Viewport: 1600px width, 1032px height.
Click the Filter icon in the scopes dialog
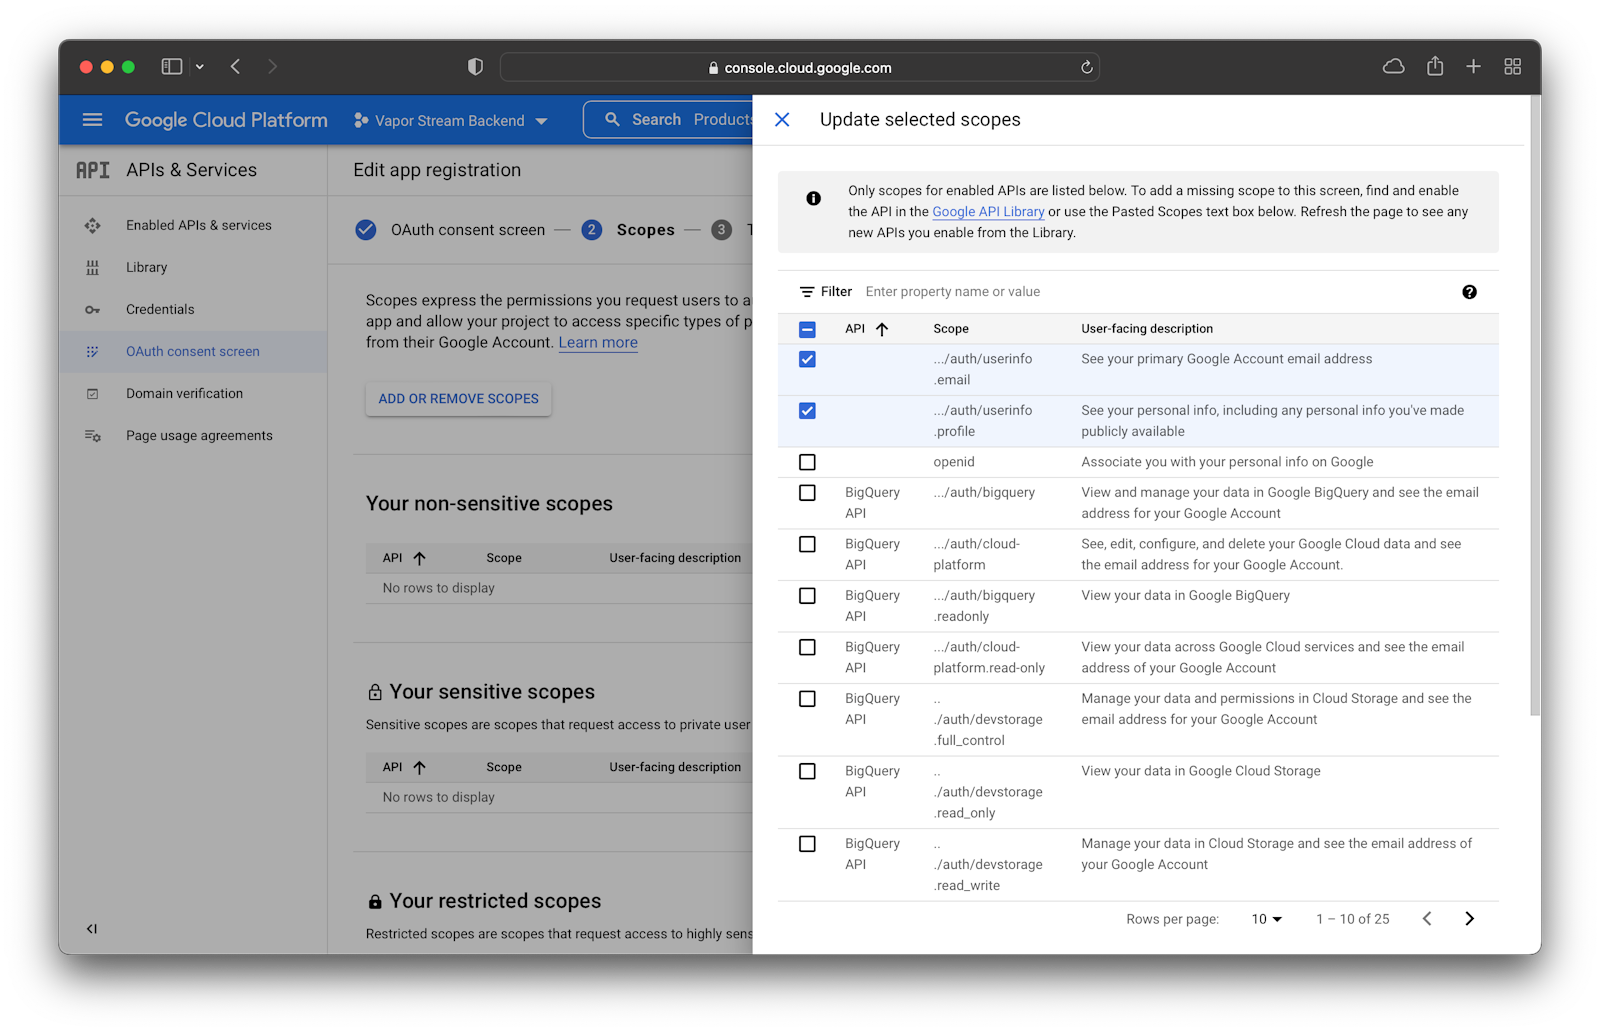807,291
